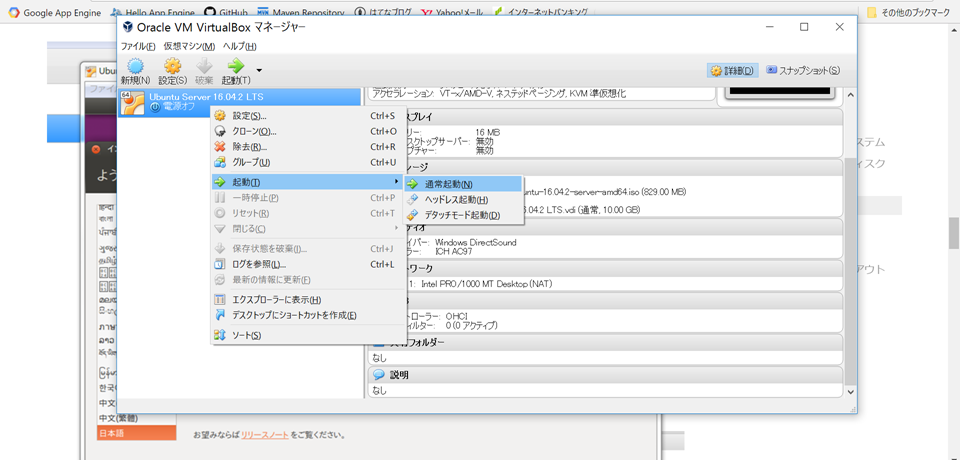Open the Machine (仮想マシン) menu
The width and height of the screenshot is (960, 460).
point(189,46)
